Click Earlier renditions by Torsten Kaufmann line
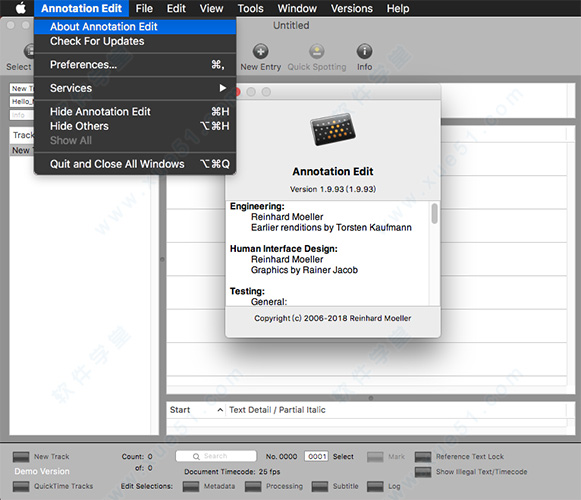581x500 pixels. click(x=331, y=228)
